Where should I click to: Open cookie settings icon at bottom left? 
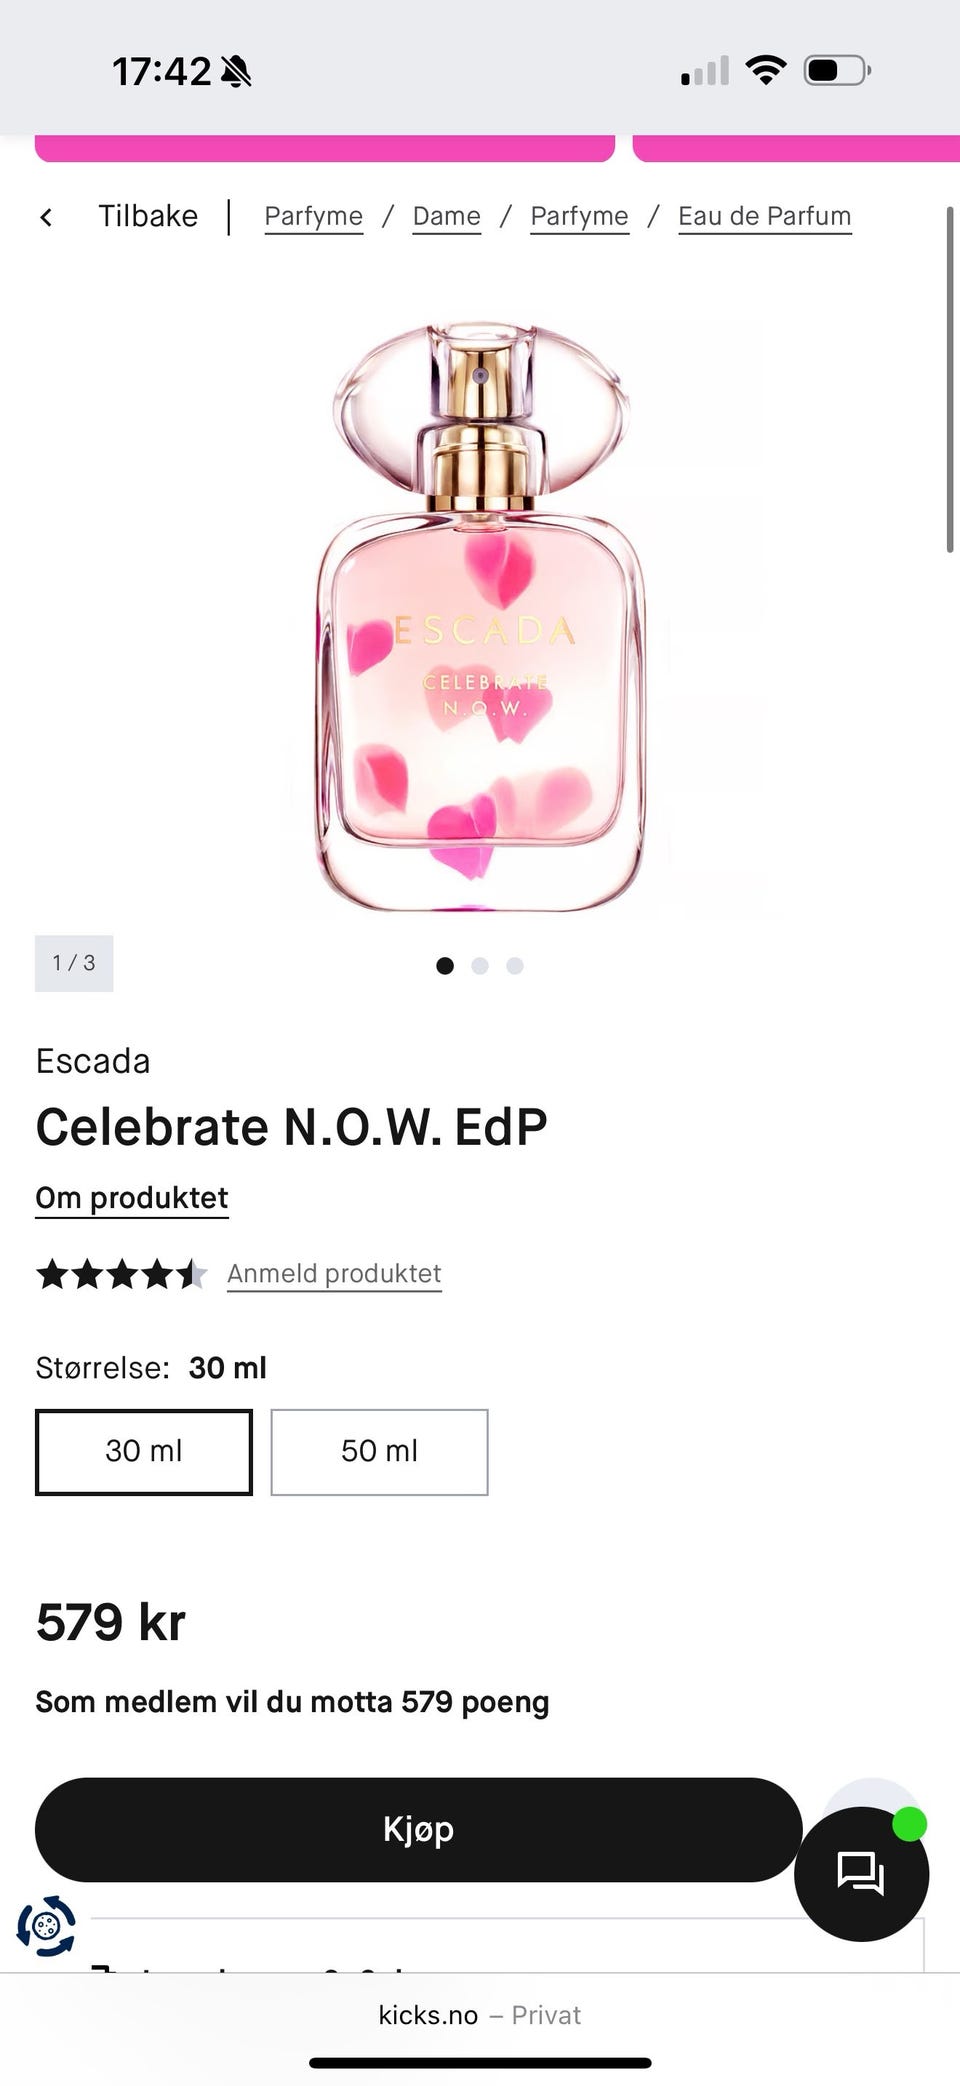[46, 1925]
